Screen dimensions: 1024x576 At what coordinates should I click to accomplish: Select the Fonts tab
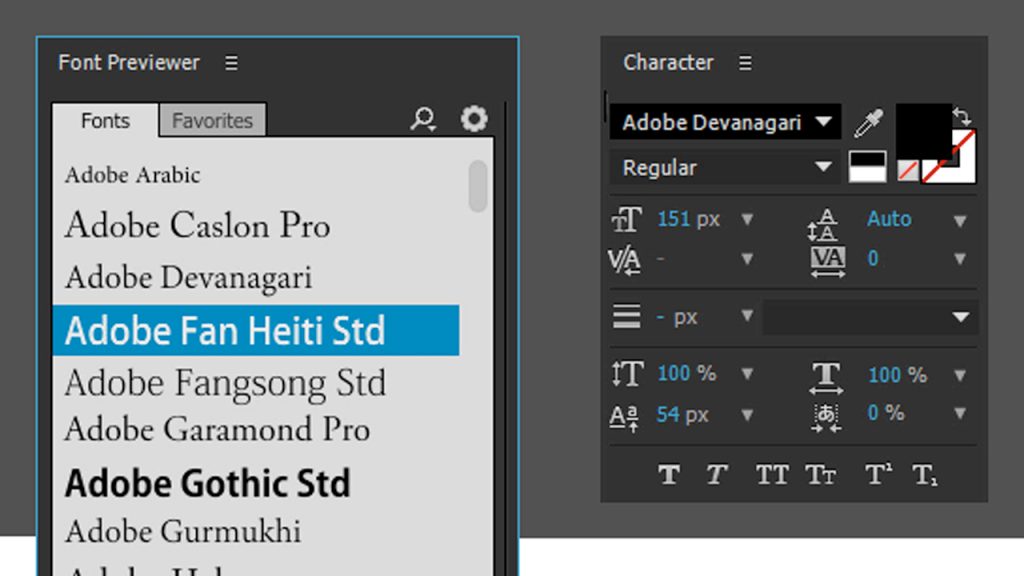[105, 120]
